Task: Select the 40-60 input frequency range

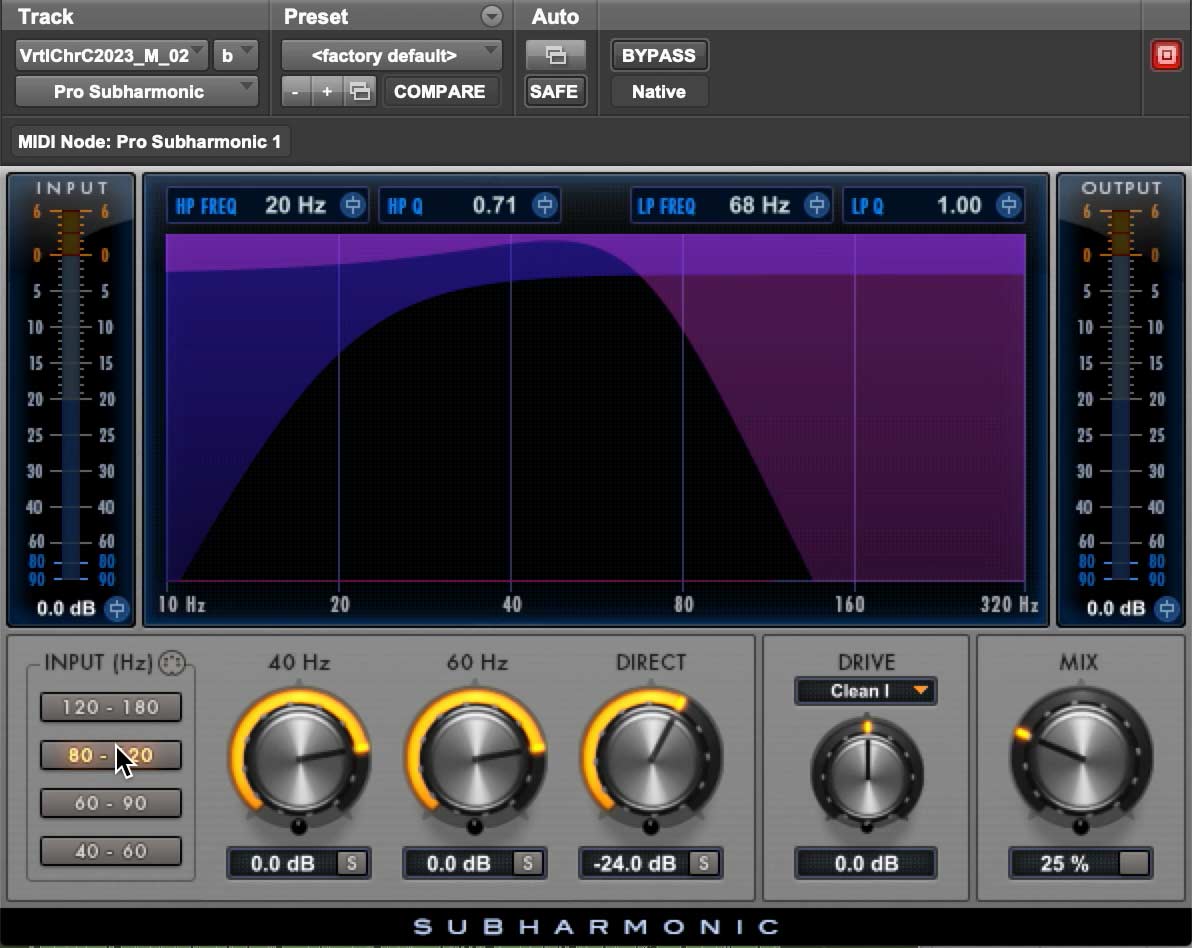Action: click(110, 851)
